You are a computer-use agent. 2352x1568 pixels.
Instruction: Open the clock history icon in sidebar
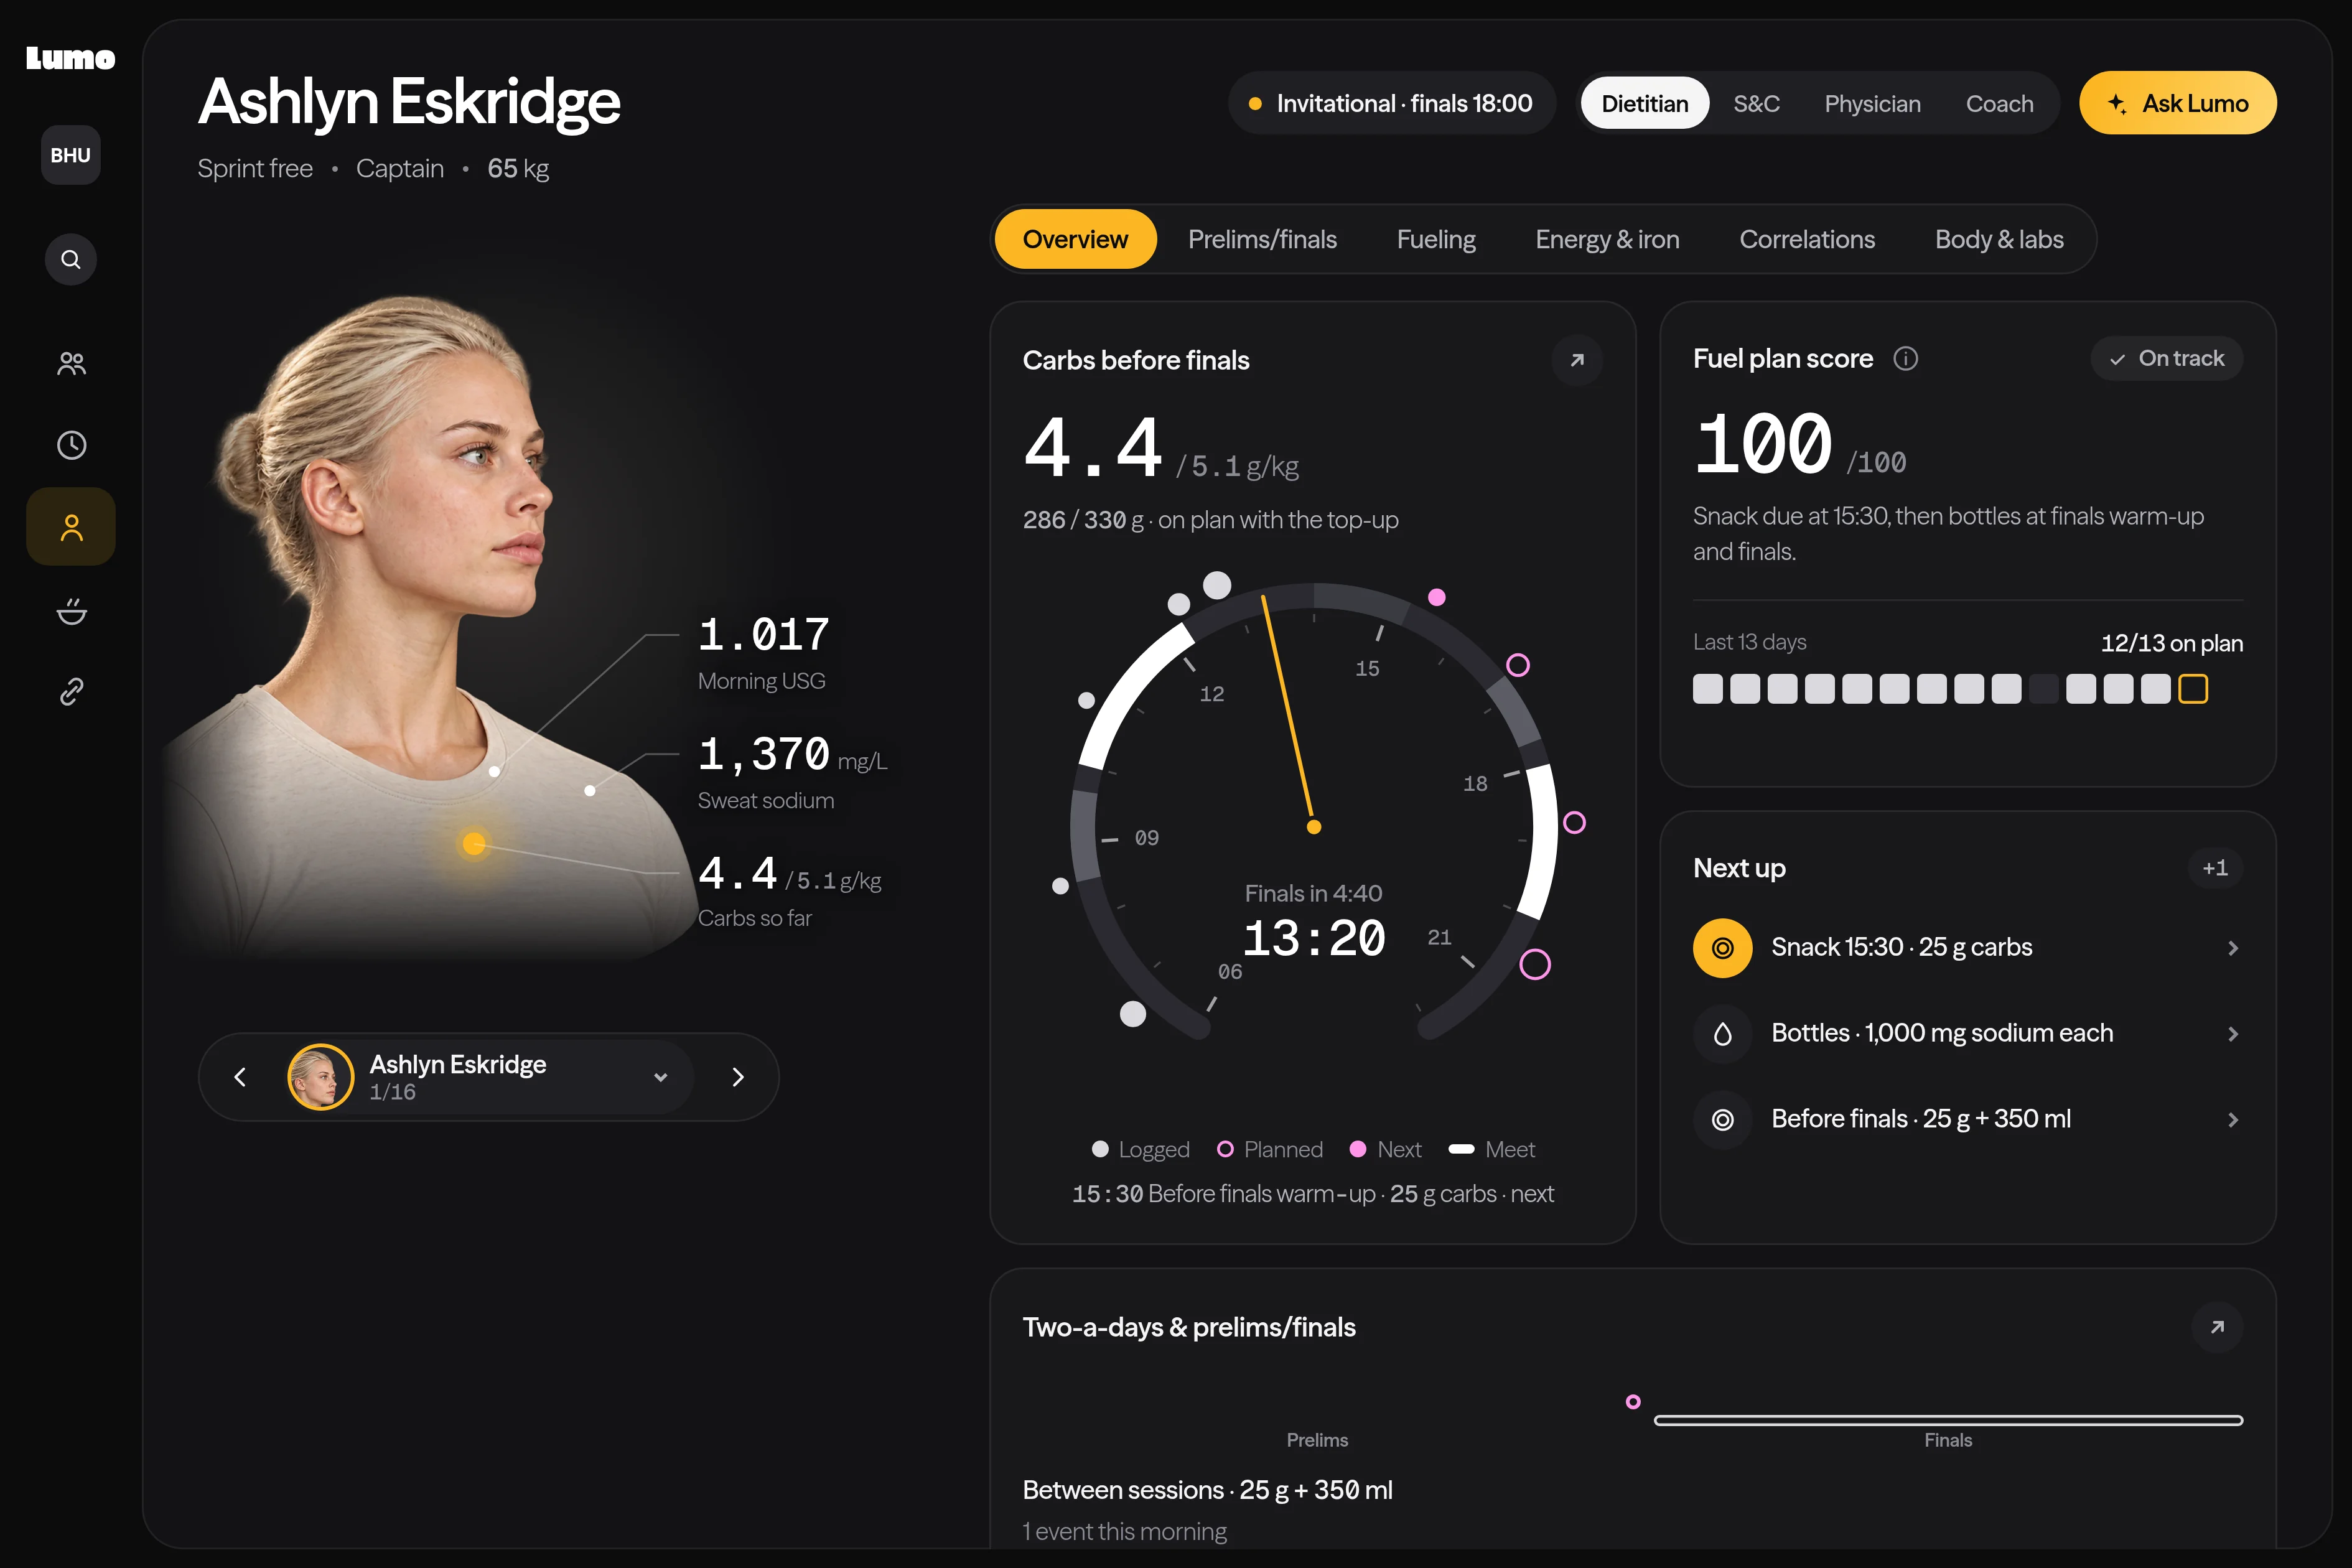[71, 445]
